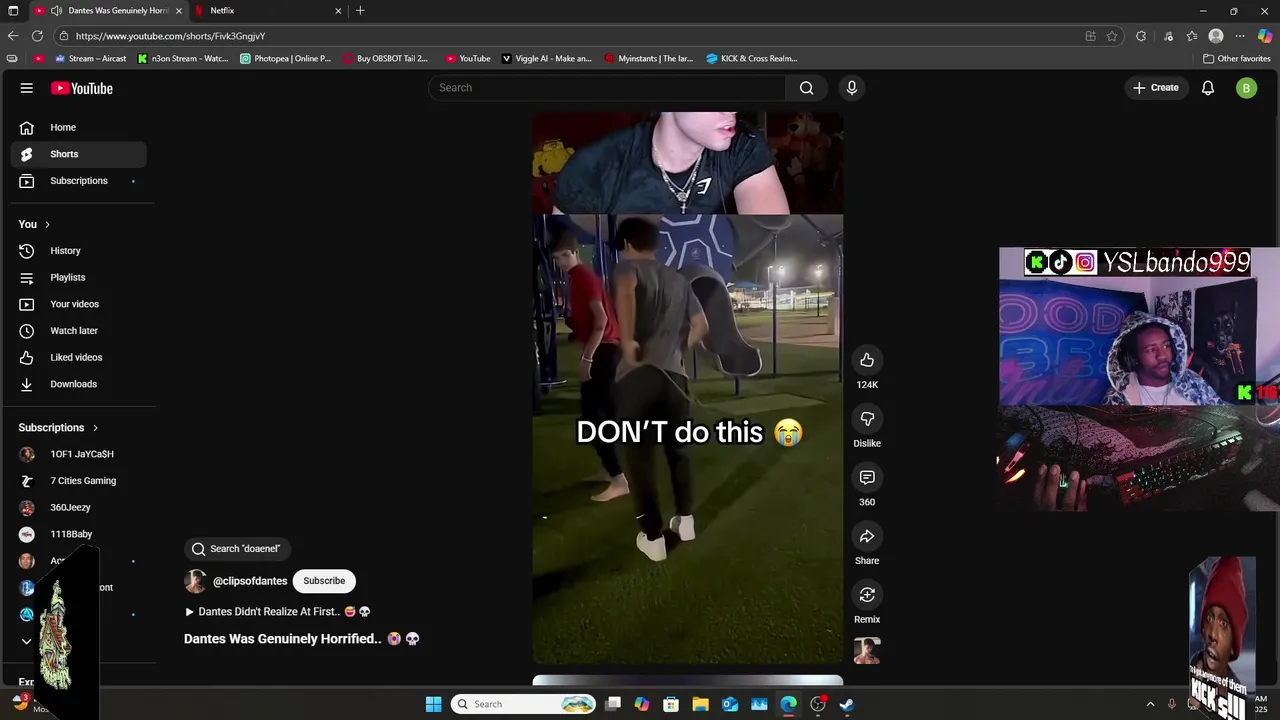Open KICK & Cross Realm bookmark
Screen dimensions: 1280x720
pos(752,59)
